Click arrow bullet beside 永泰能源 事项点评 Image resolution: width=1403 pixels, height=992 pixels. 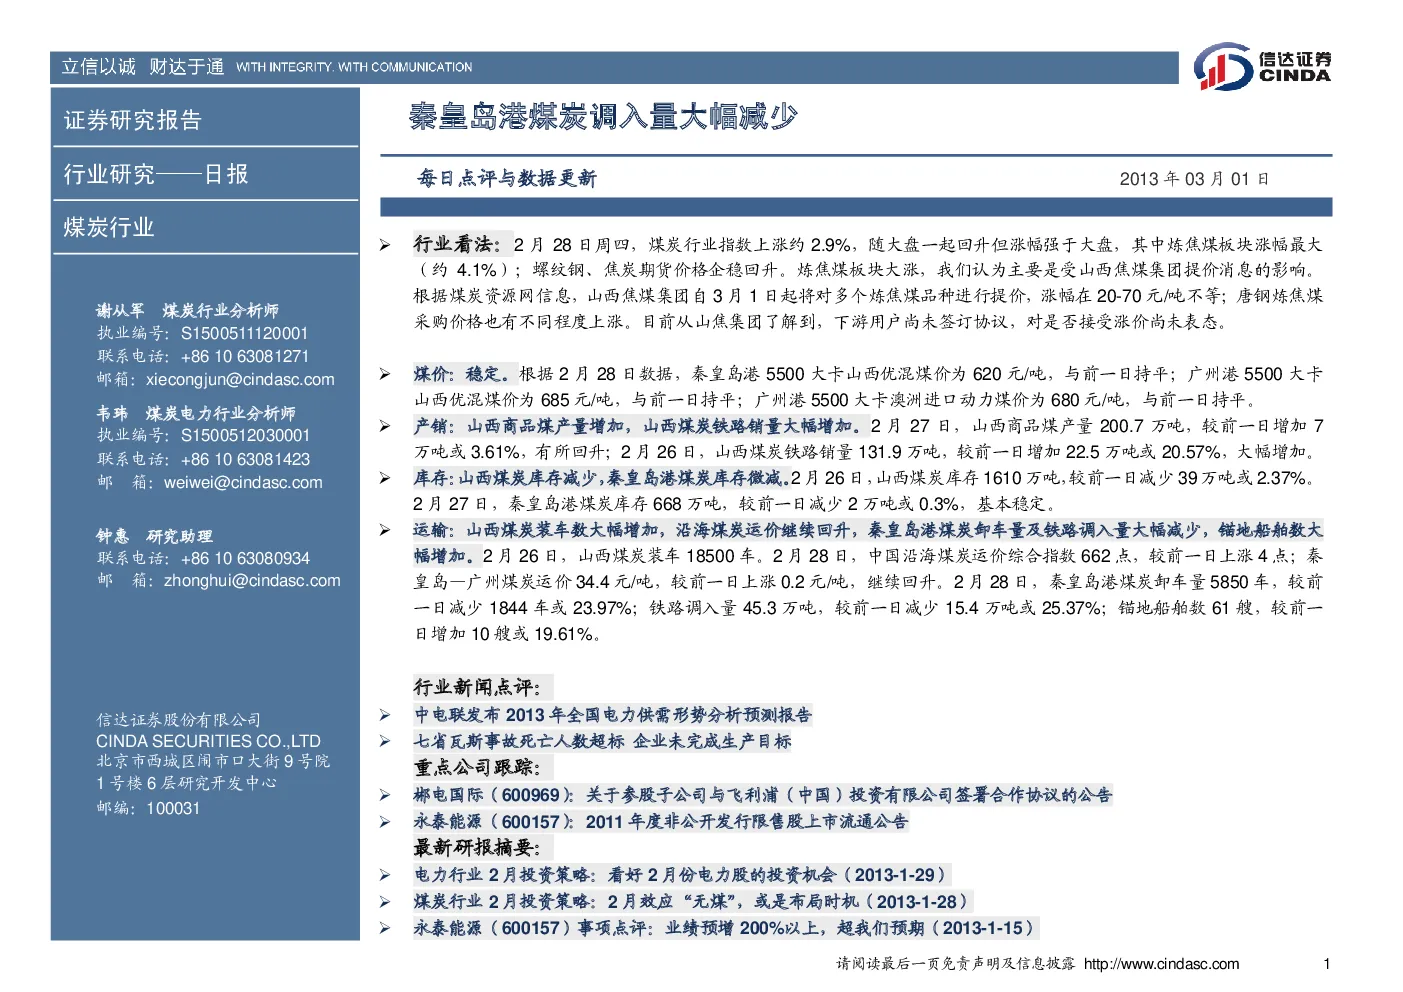(x=385, y=928)
